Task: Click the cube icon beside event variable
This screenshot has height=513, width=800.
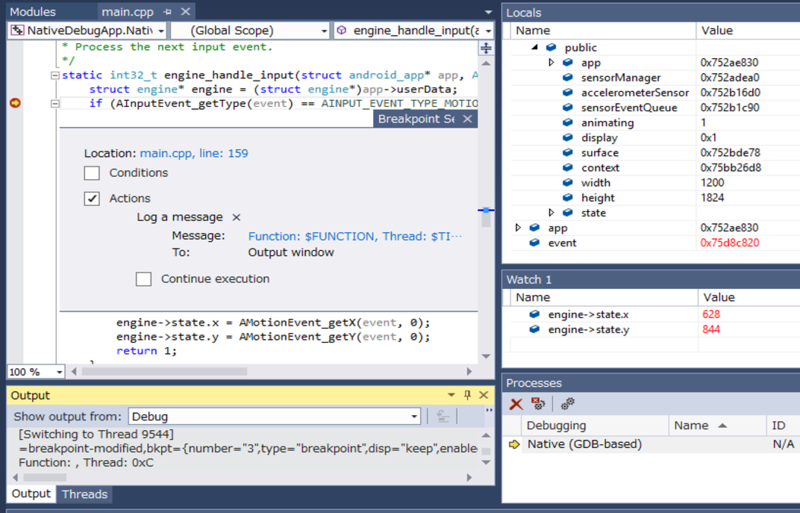Action: coord(534,243)
